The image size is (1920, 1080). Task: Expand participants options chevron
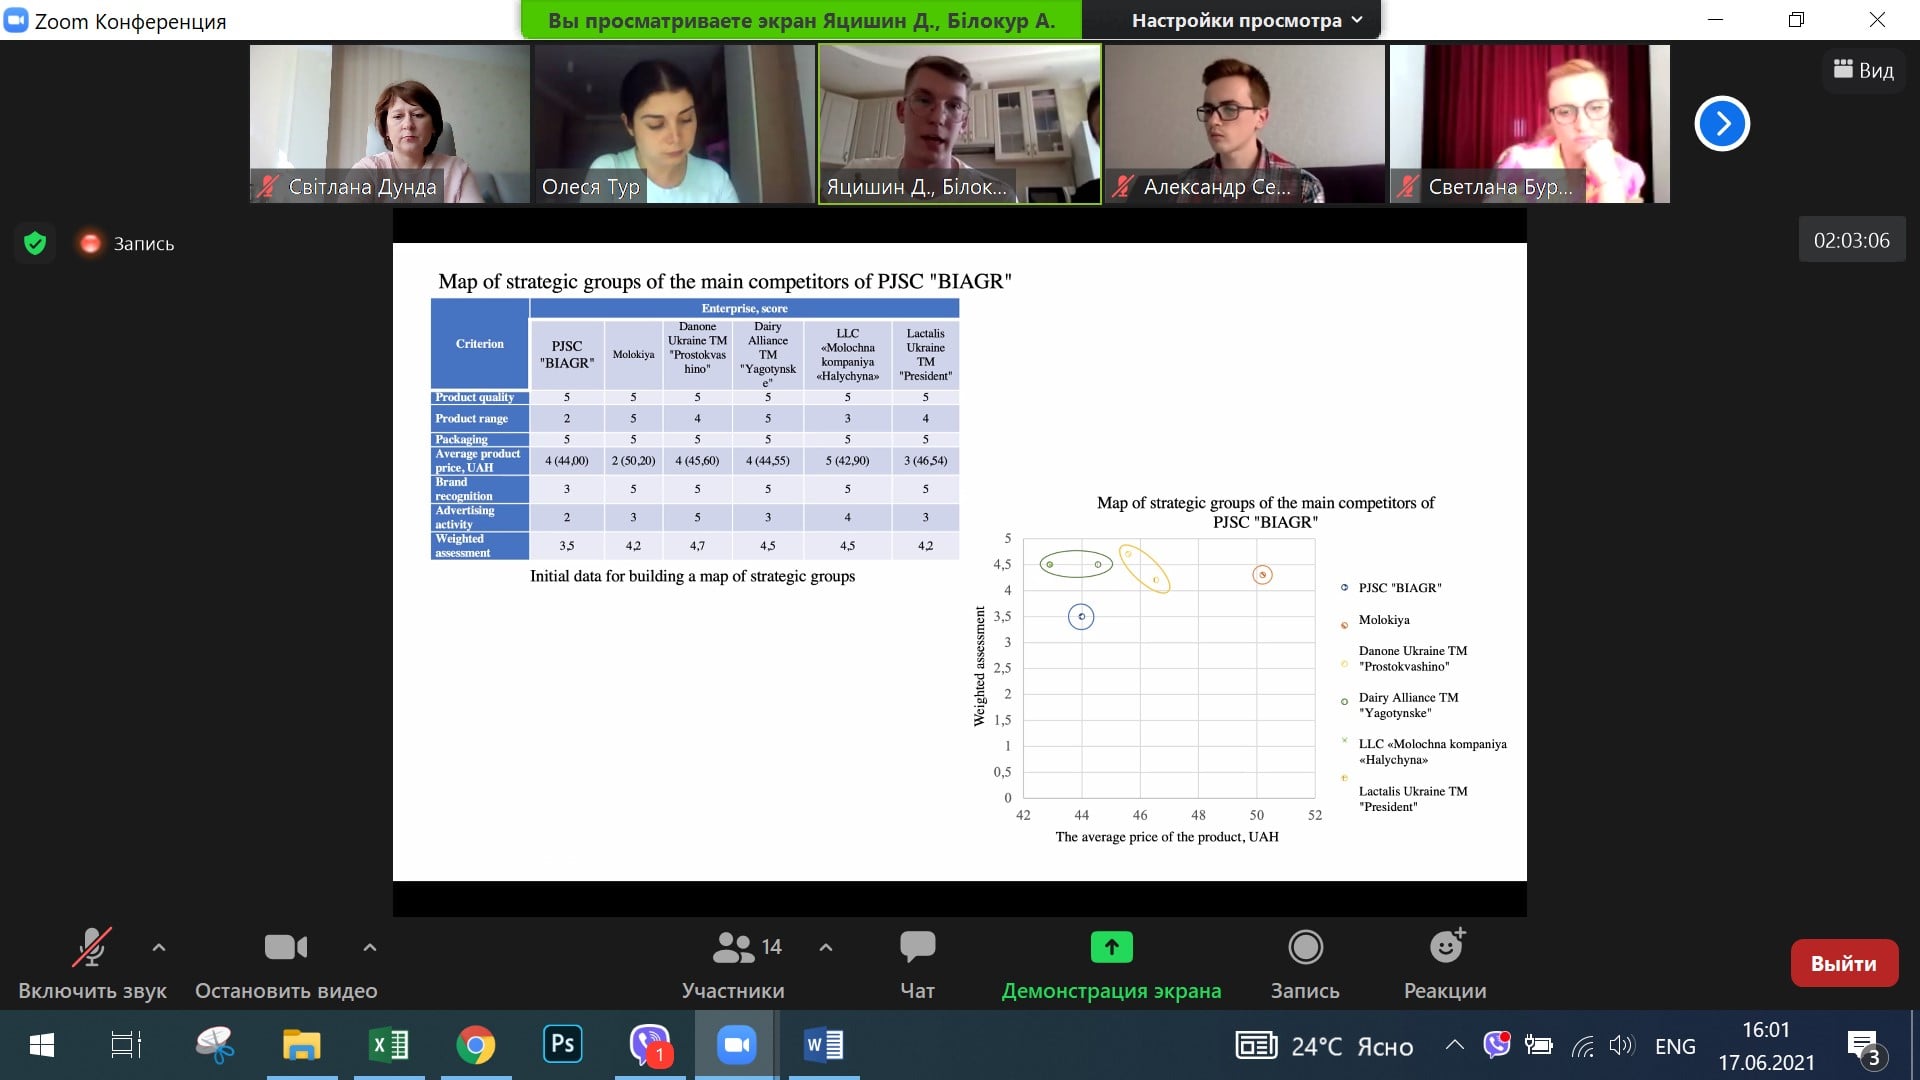(x=826, y=947)
